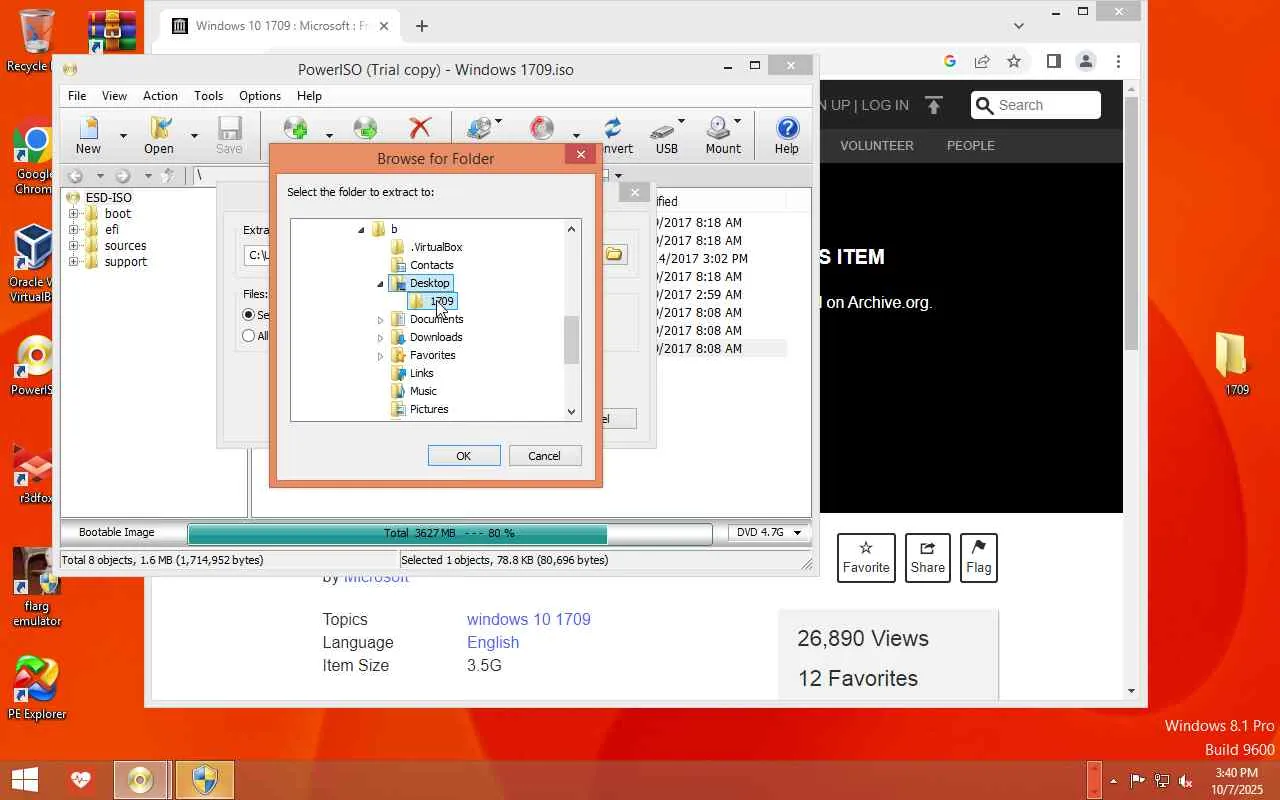
Task: Click the Share button on Archive.org page
Action: (x=927, y=558)
